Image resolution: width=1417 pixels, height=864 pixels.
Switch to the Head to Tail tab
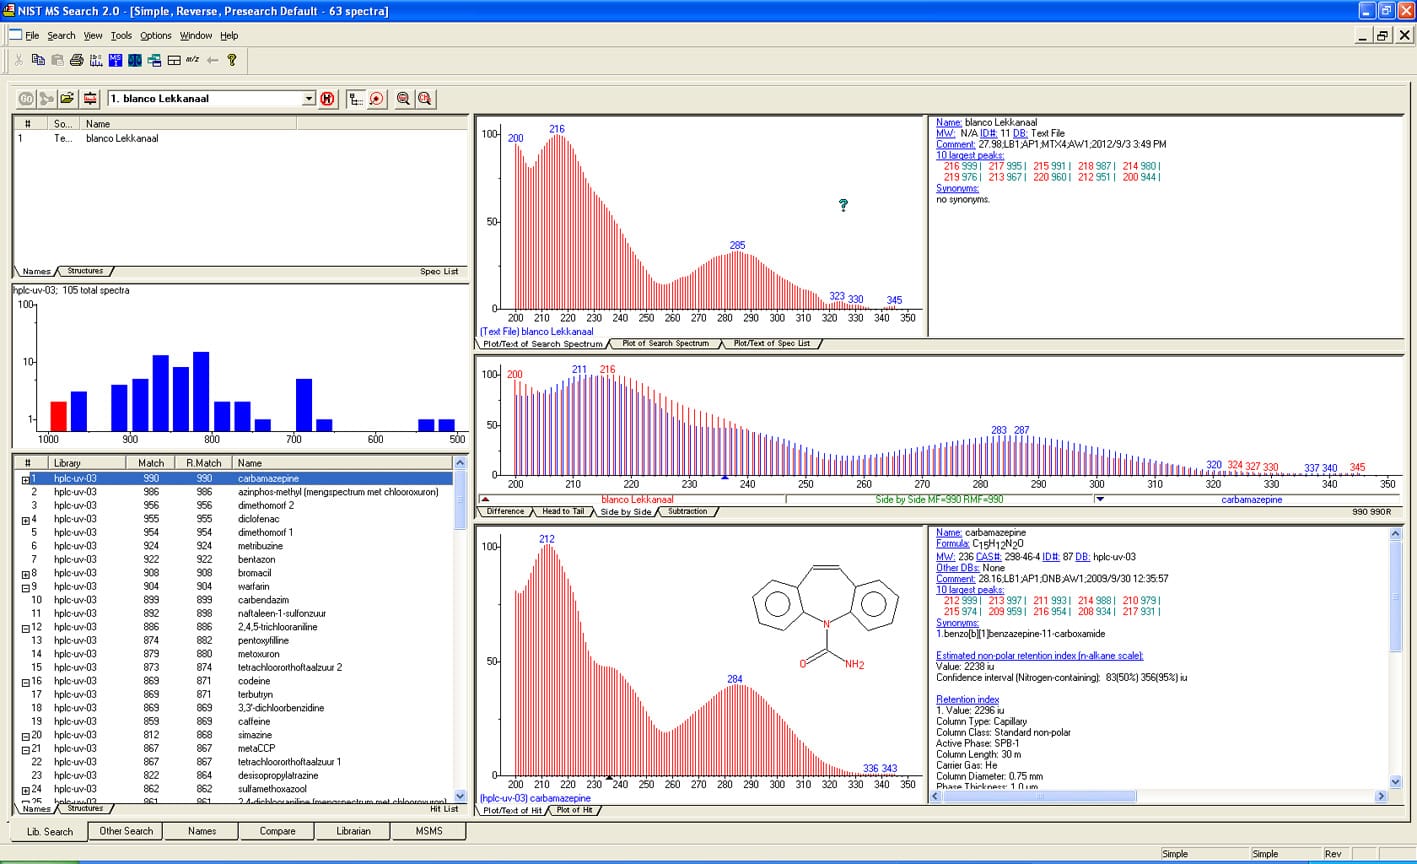563,512
